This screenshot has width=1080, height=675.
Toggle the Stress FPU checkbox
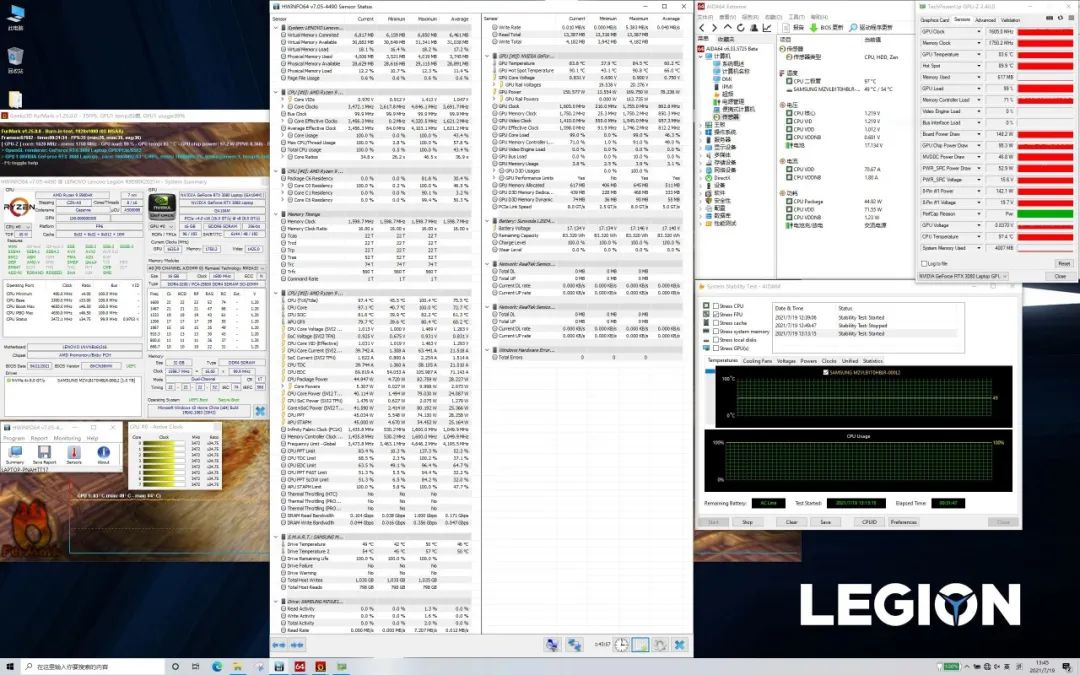(716, 315)
